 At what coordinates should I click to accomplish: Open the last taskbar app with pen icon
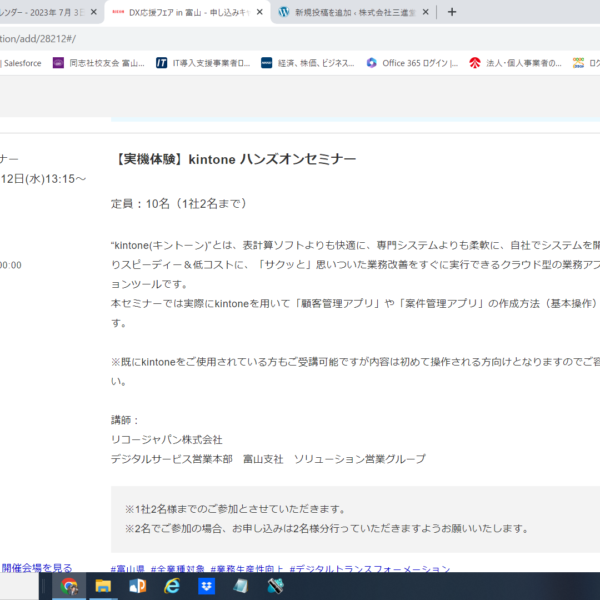[275, 586]
